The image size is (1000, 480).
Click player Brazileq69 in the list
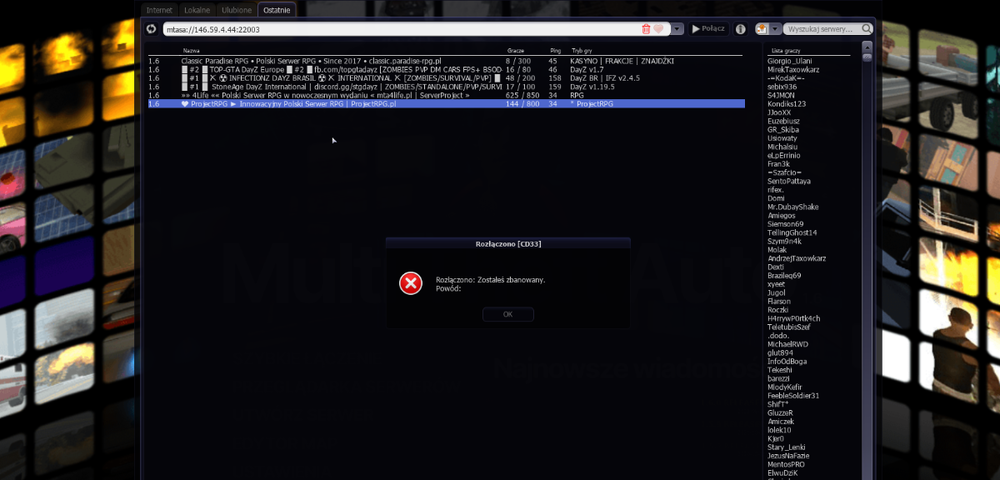pos(784,276)
